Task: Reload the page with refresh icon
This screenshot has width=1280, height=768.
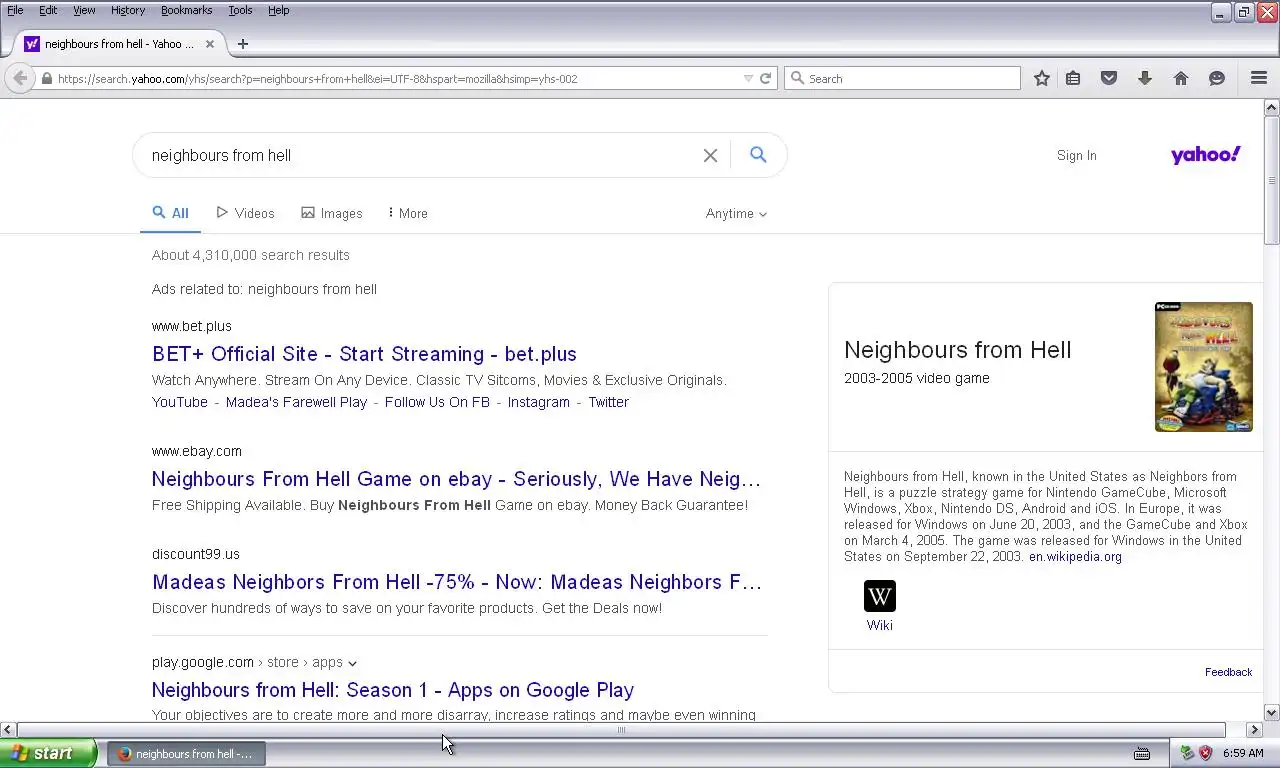Action: click(x=766, y=78)
